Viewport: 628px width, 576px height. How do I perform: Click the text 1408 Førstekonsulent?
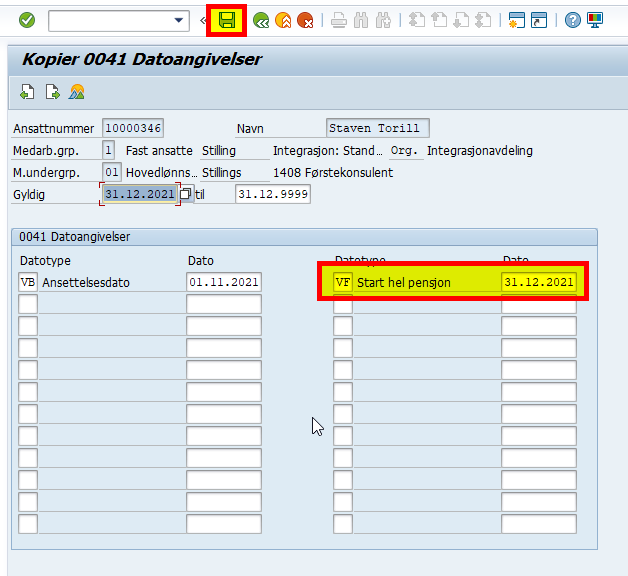click(333, 173)
